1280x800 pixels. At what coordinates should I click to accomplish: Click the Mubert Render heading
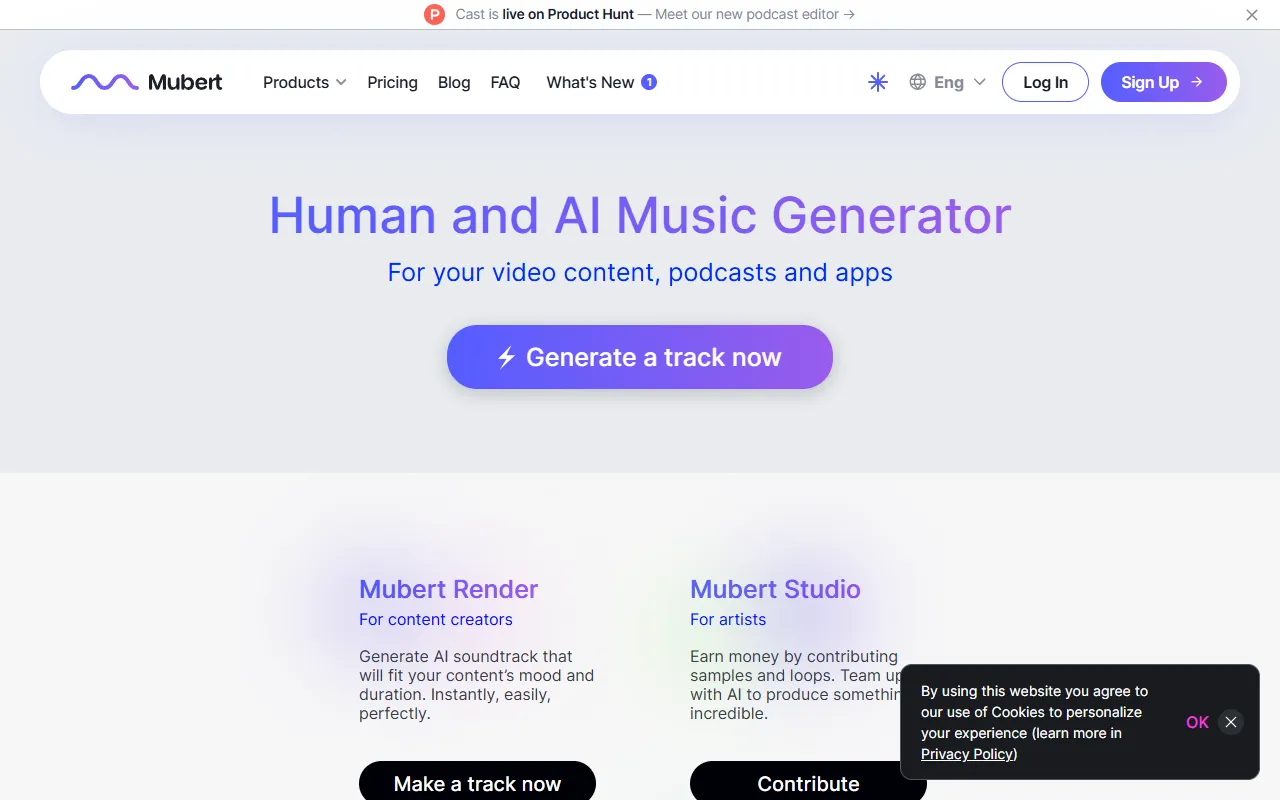(449, 589)
